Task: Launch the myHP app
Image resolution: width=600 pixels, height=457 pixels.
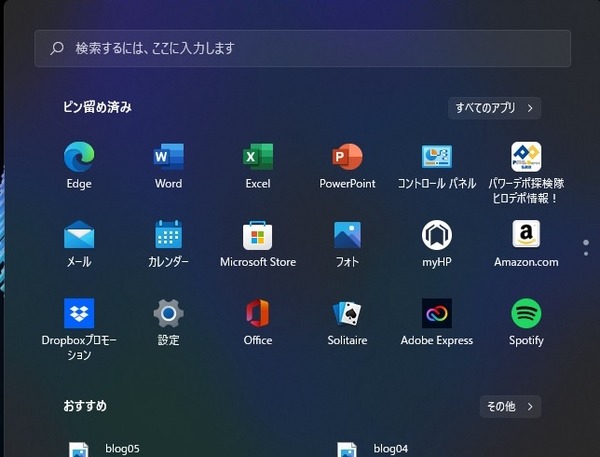Action: click(437, 244)
